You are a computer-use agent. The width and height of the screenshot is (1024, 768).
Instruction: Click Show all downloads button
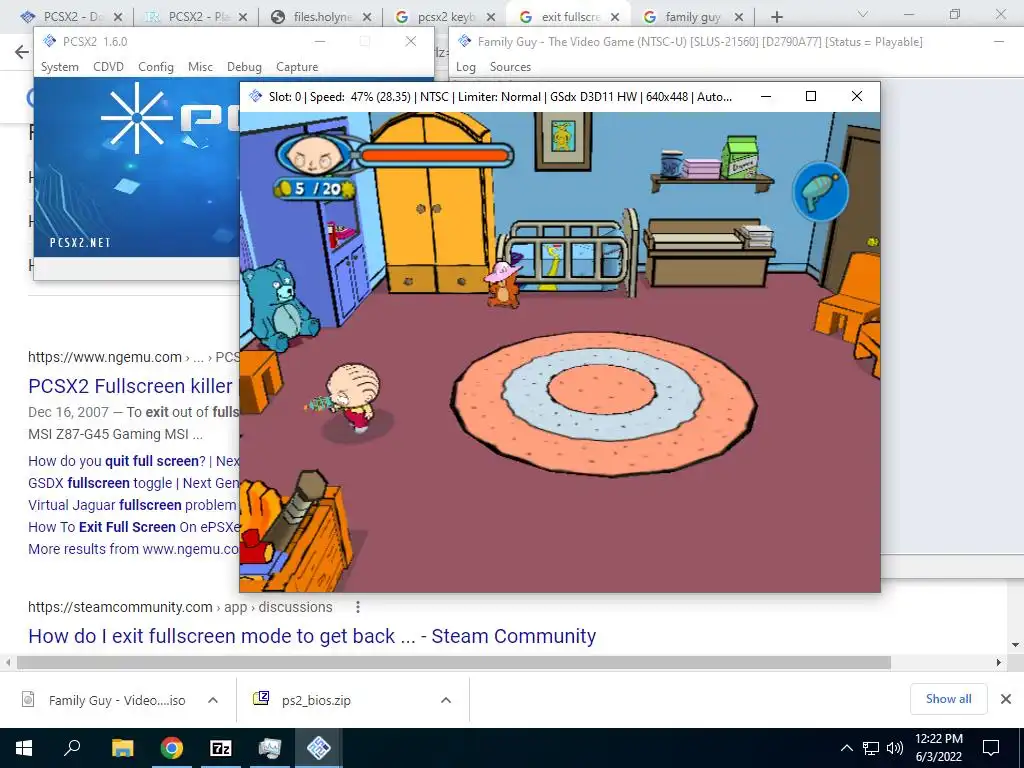948,699
